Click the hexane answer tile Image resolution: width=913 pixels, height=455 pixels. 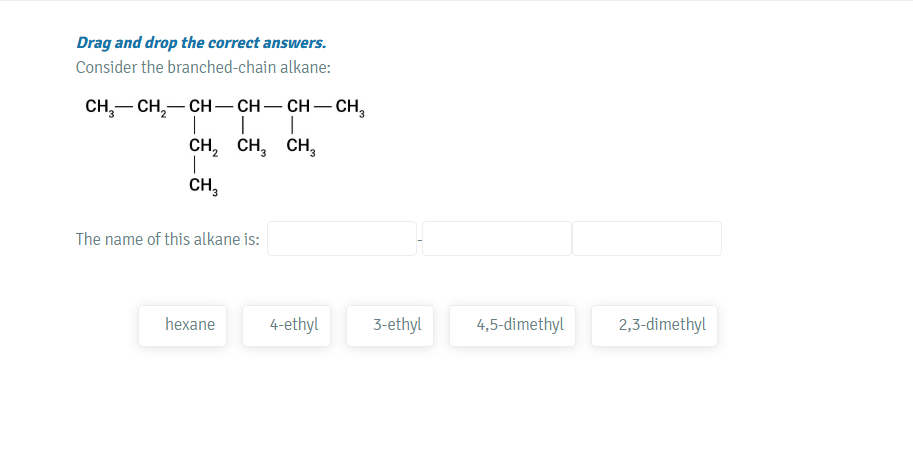coord(190,325)
